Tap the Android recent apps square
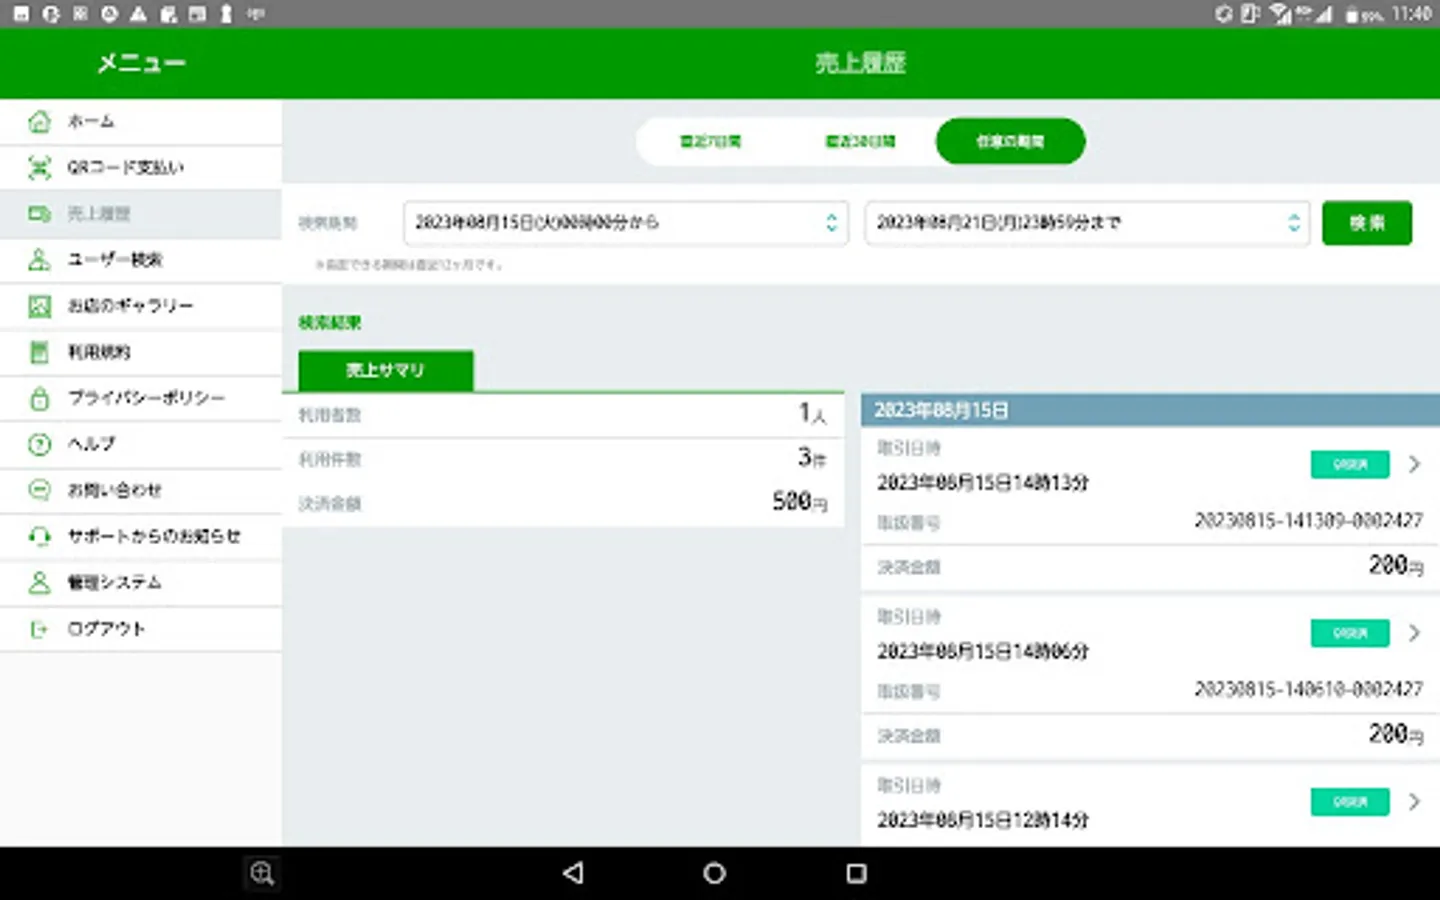This screenshot has width=1440, height=900. 856,873
